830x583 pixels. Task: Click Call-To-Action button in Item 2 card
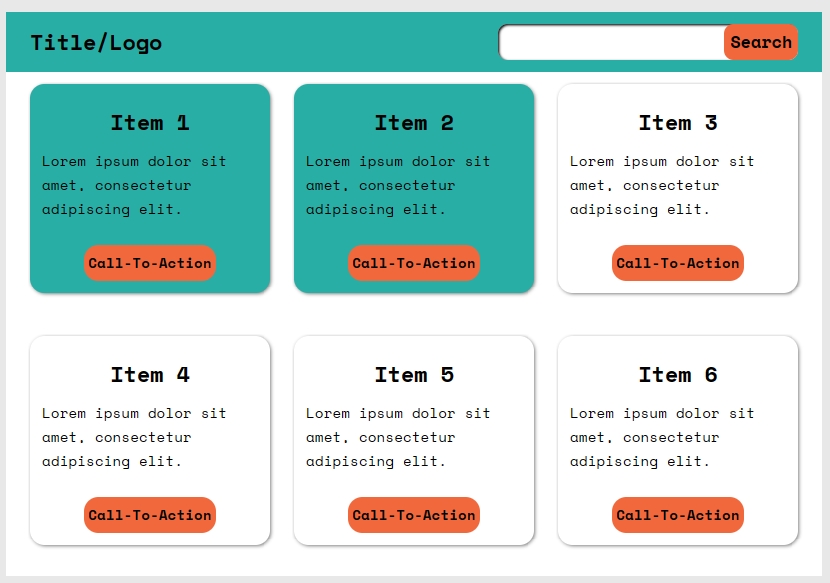(414, 263)
